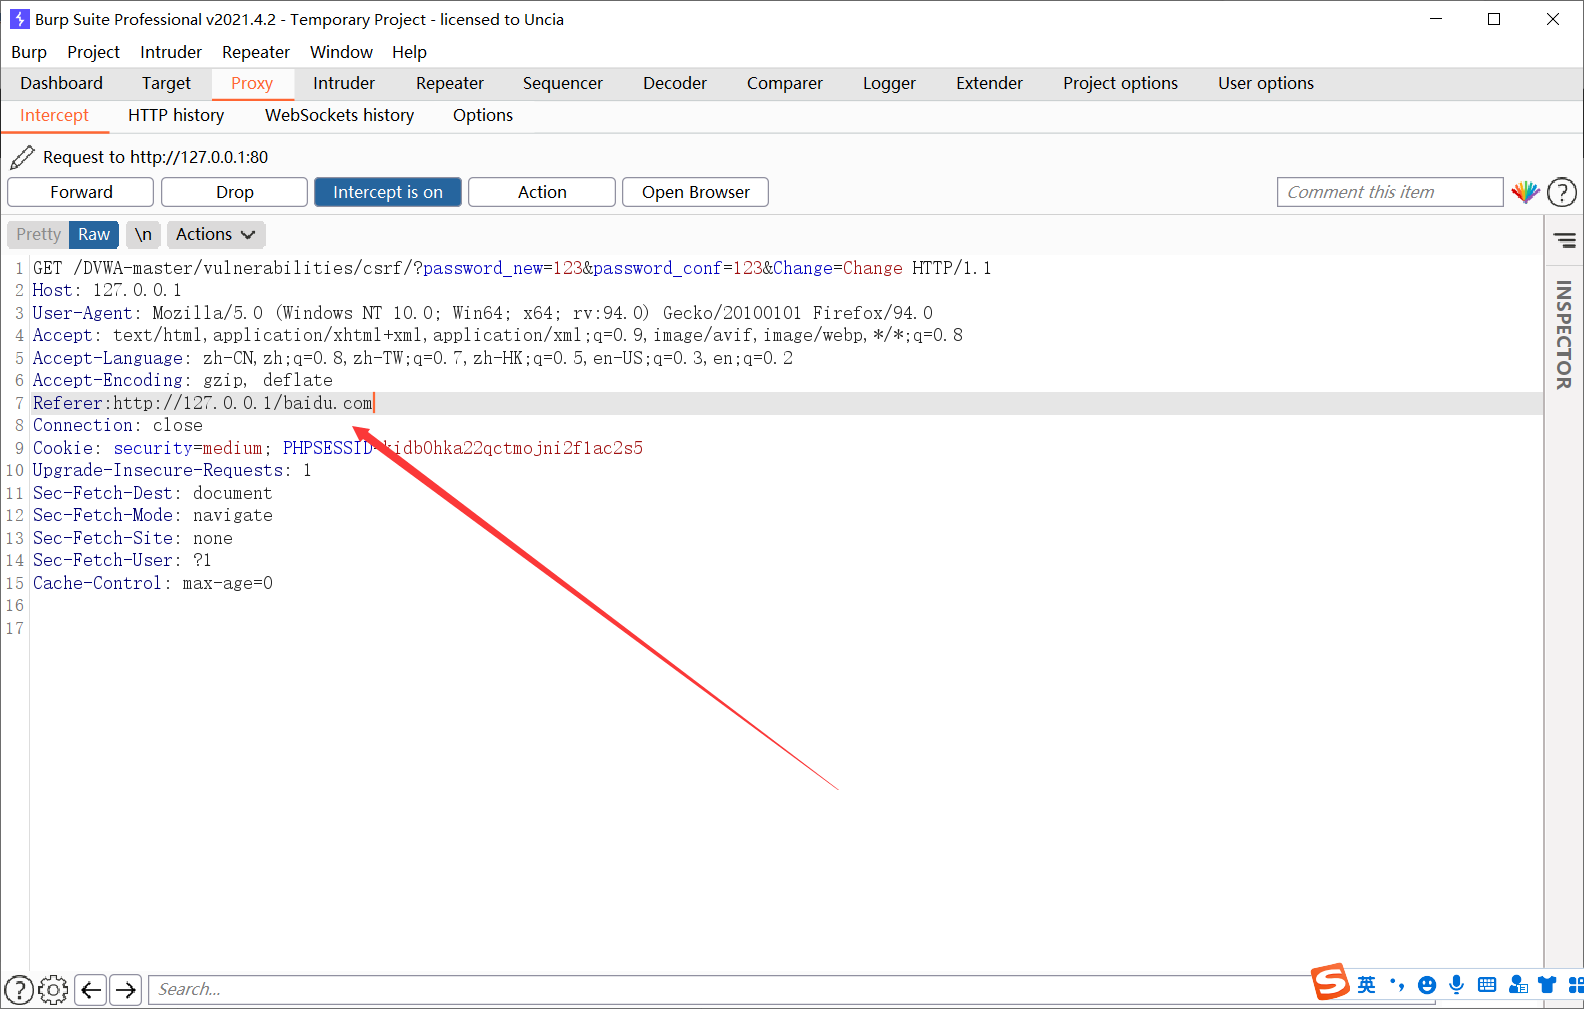Open the Window menu

click(x=341, y=52)
